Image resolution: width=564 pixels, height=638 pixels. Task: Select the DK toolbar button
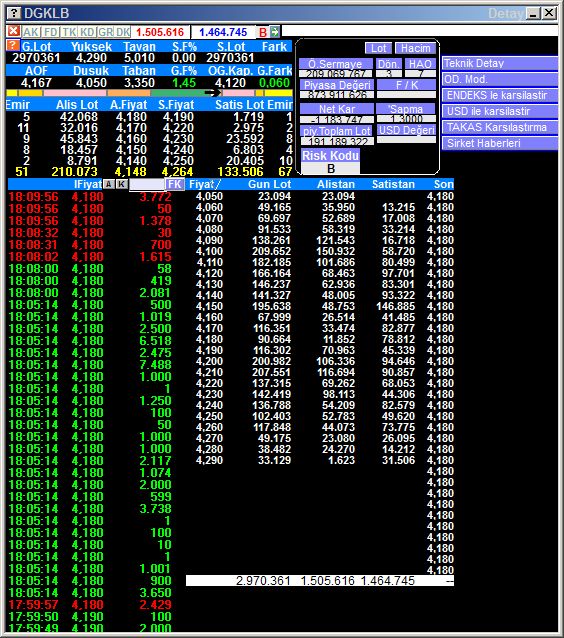pos(122,32)
